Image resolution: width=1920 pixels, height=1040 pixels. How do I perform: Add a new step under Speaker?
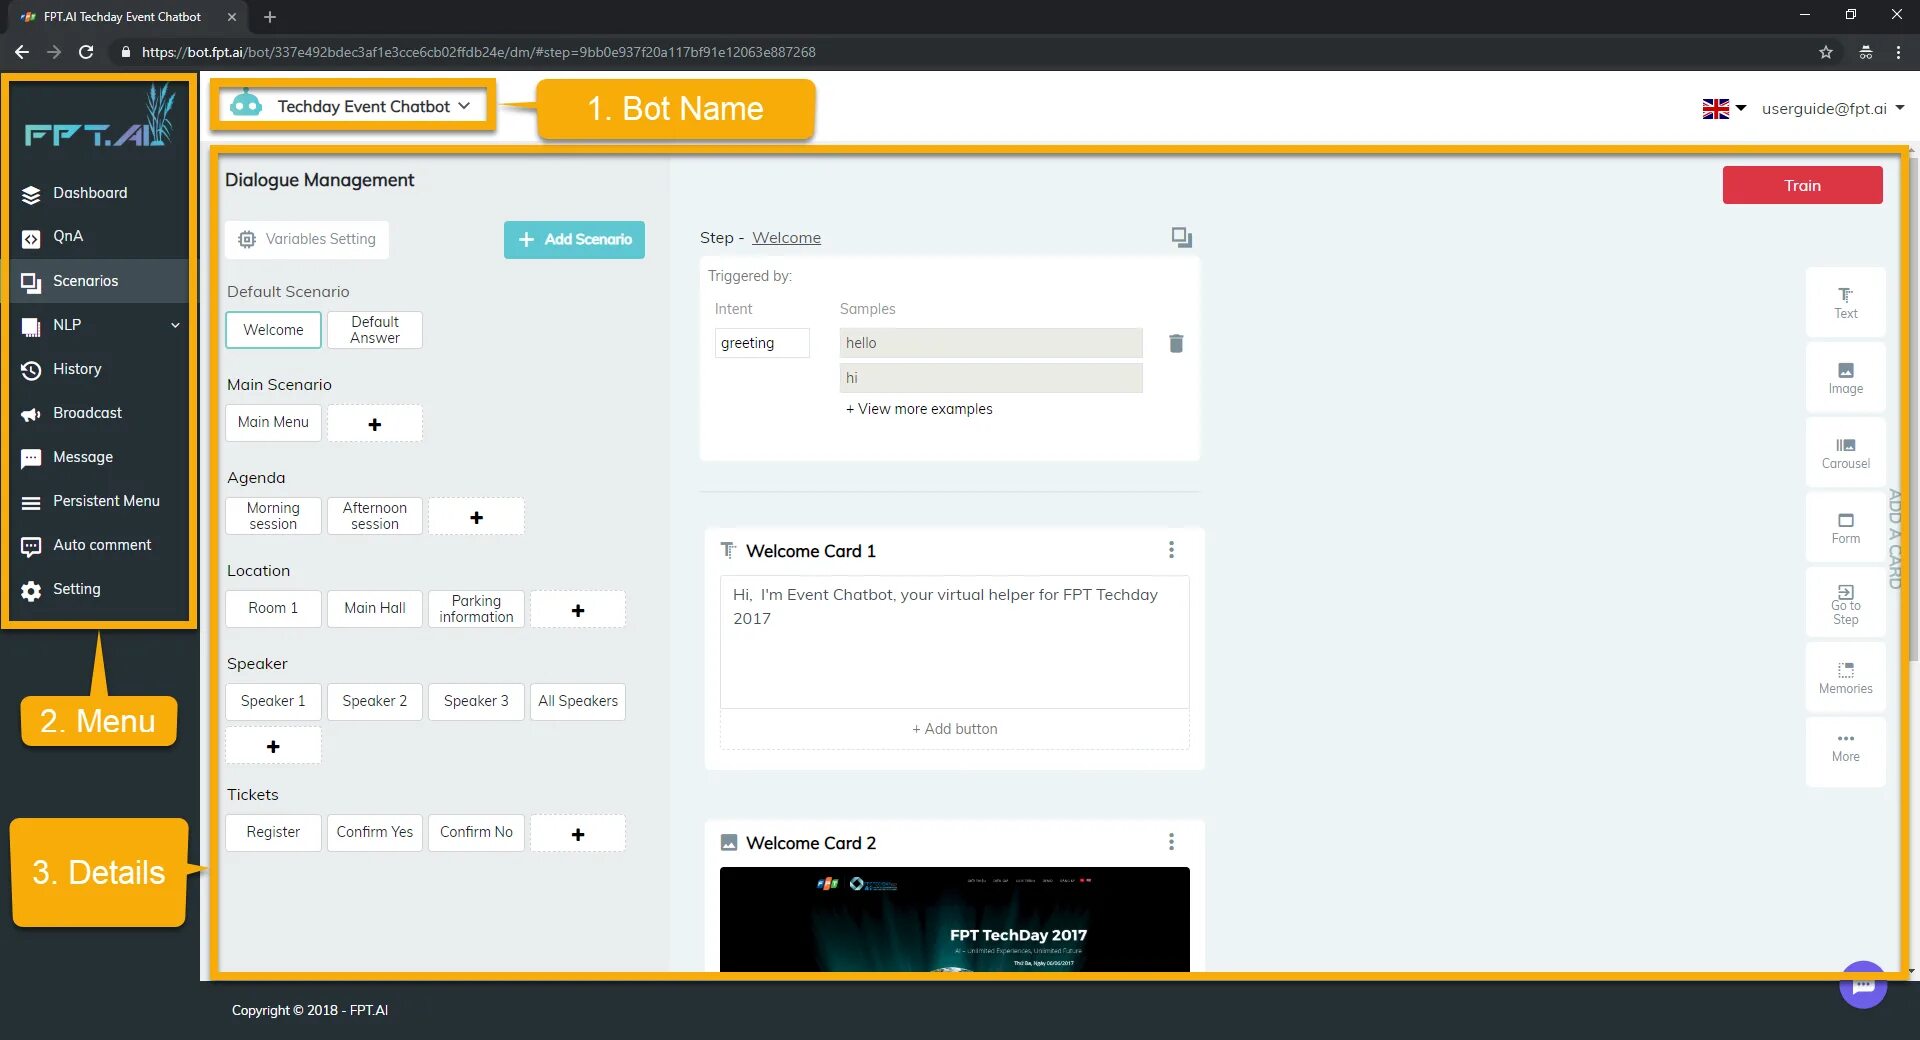coord(273,746)
